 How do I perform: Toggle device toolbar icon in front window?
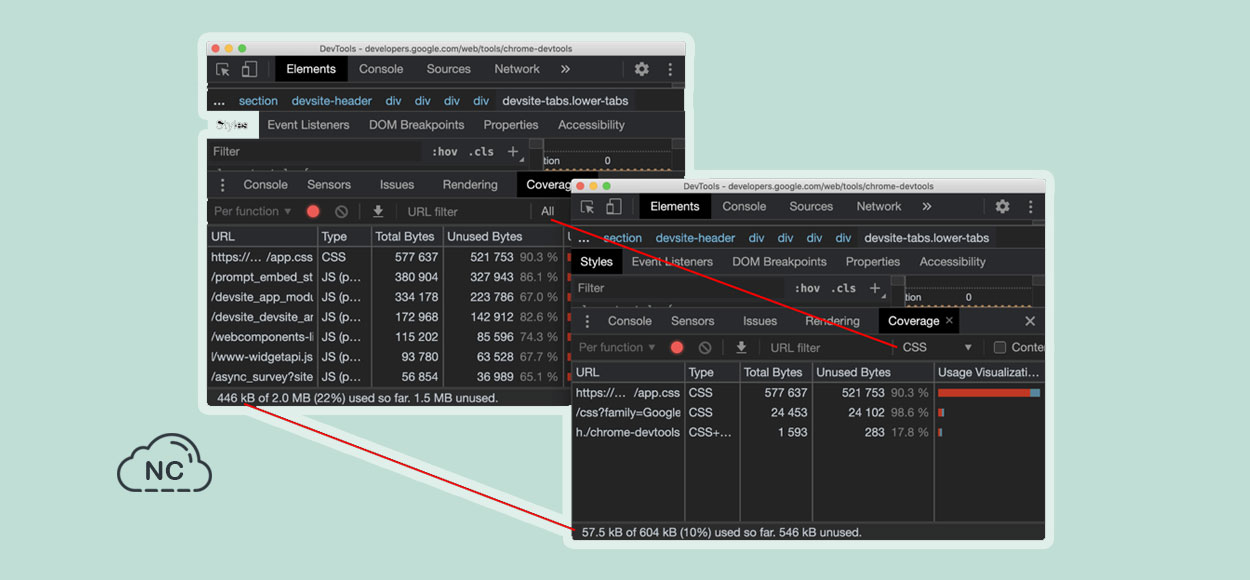(x=613, y=206)
